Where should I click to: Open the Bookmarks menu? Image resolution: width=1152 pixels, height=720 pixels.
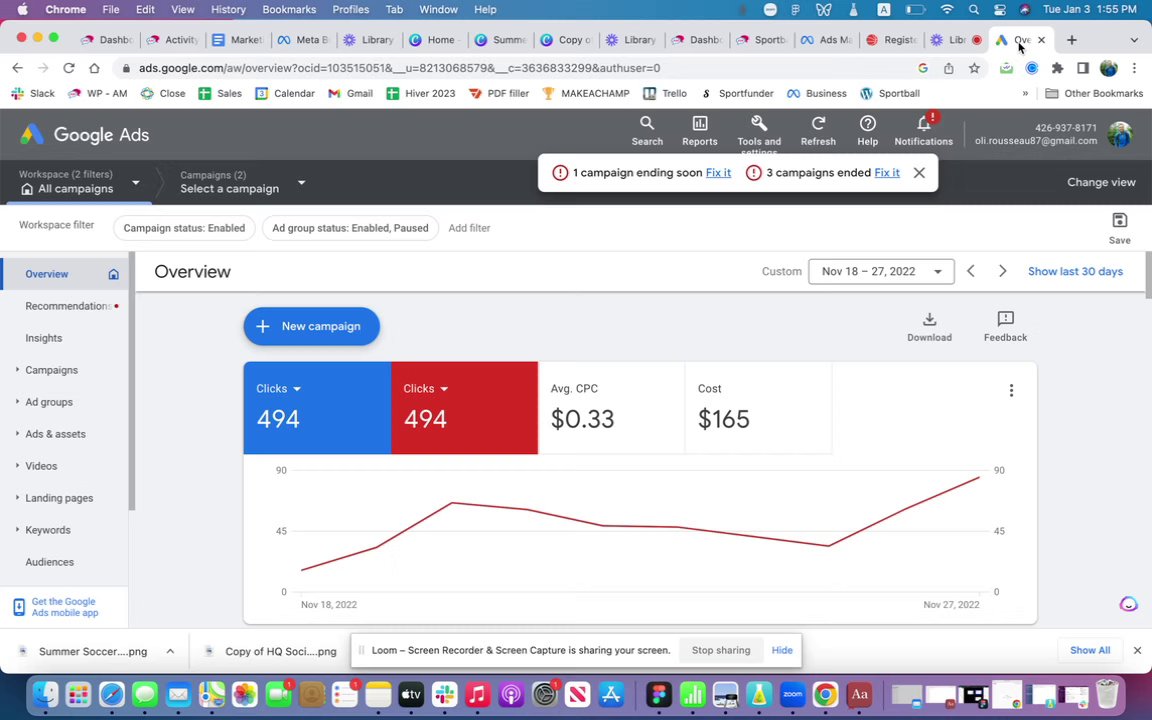point(289,10)
